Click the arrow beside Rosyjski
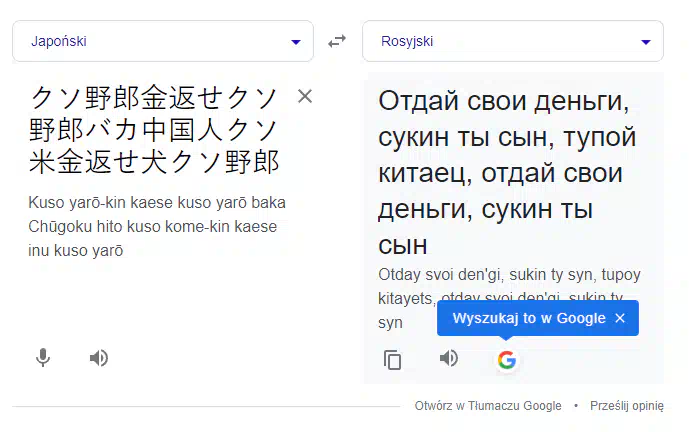 [646, 42]
